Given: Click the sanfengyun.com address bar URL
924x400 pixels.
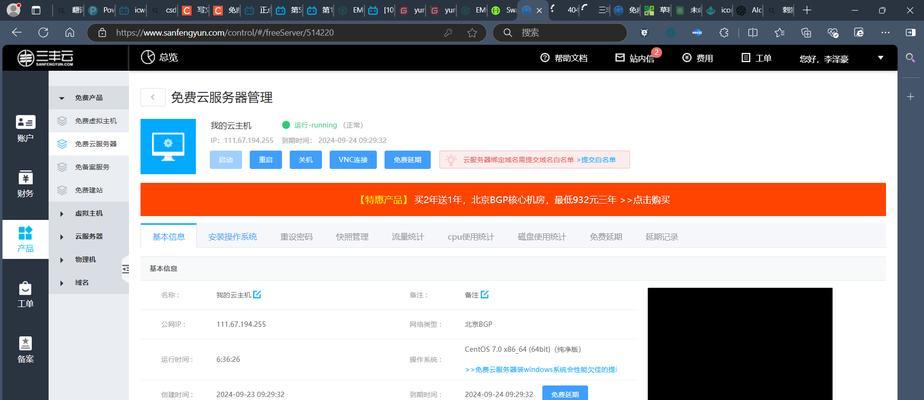Looking at the screenshot, I should click(225, 33).
